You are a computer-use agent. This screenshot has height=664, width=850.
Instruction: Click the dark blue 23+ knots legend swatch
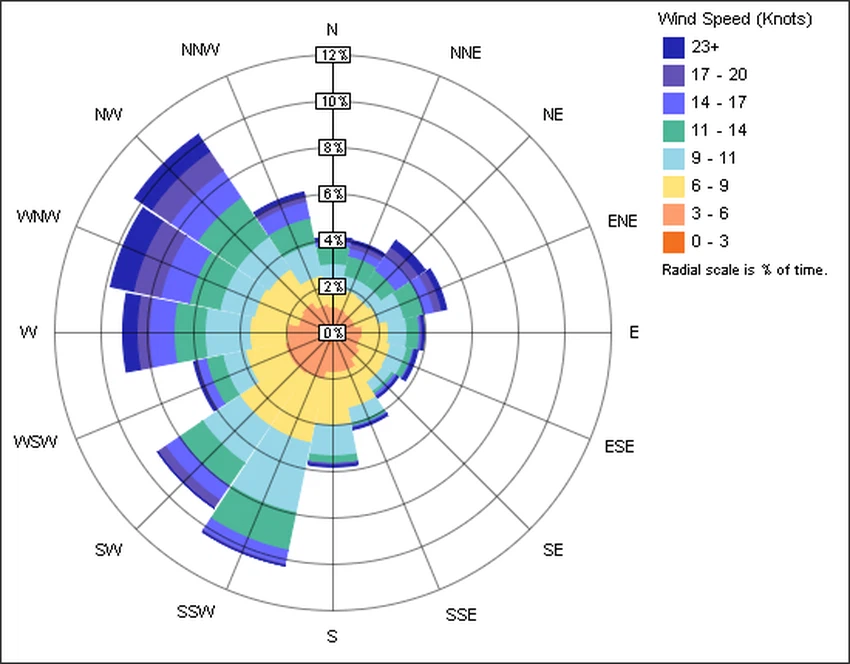(x=673, y=46)
